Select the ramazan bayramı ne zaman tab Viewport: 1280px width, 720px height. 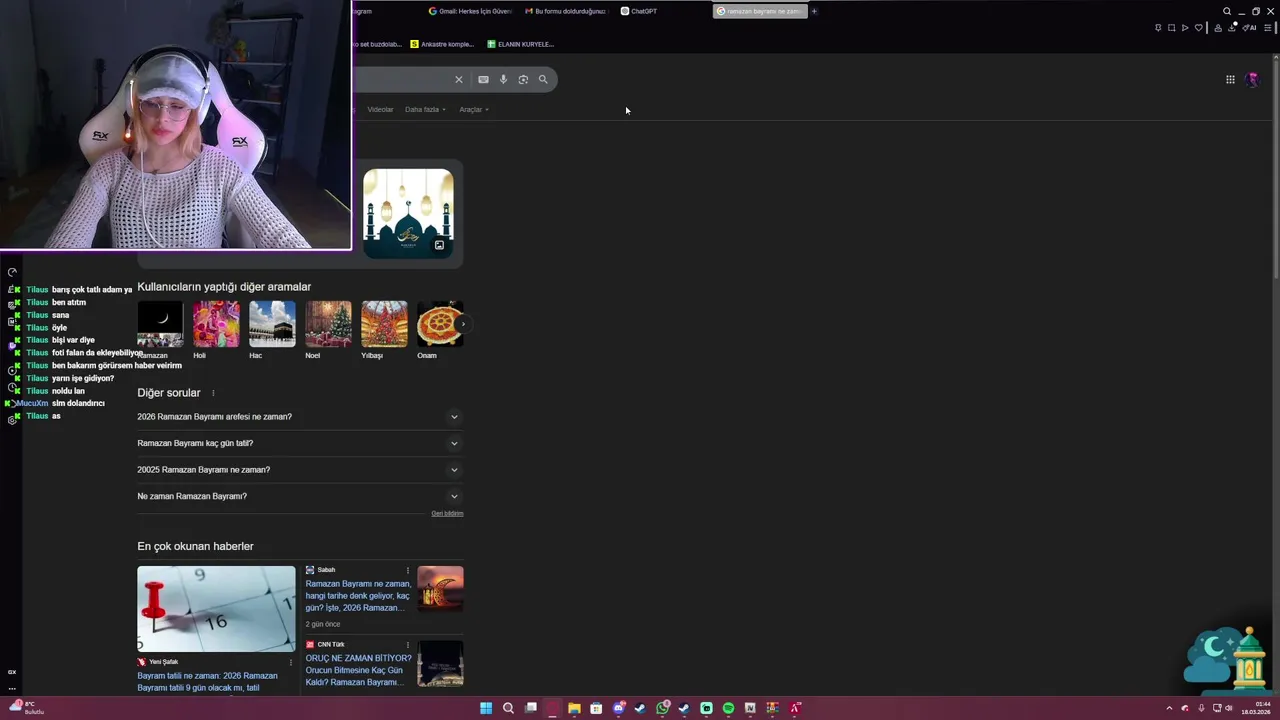tap(759, 11)
